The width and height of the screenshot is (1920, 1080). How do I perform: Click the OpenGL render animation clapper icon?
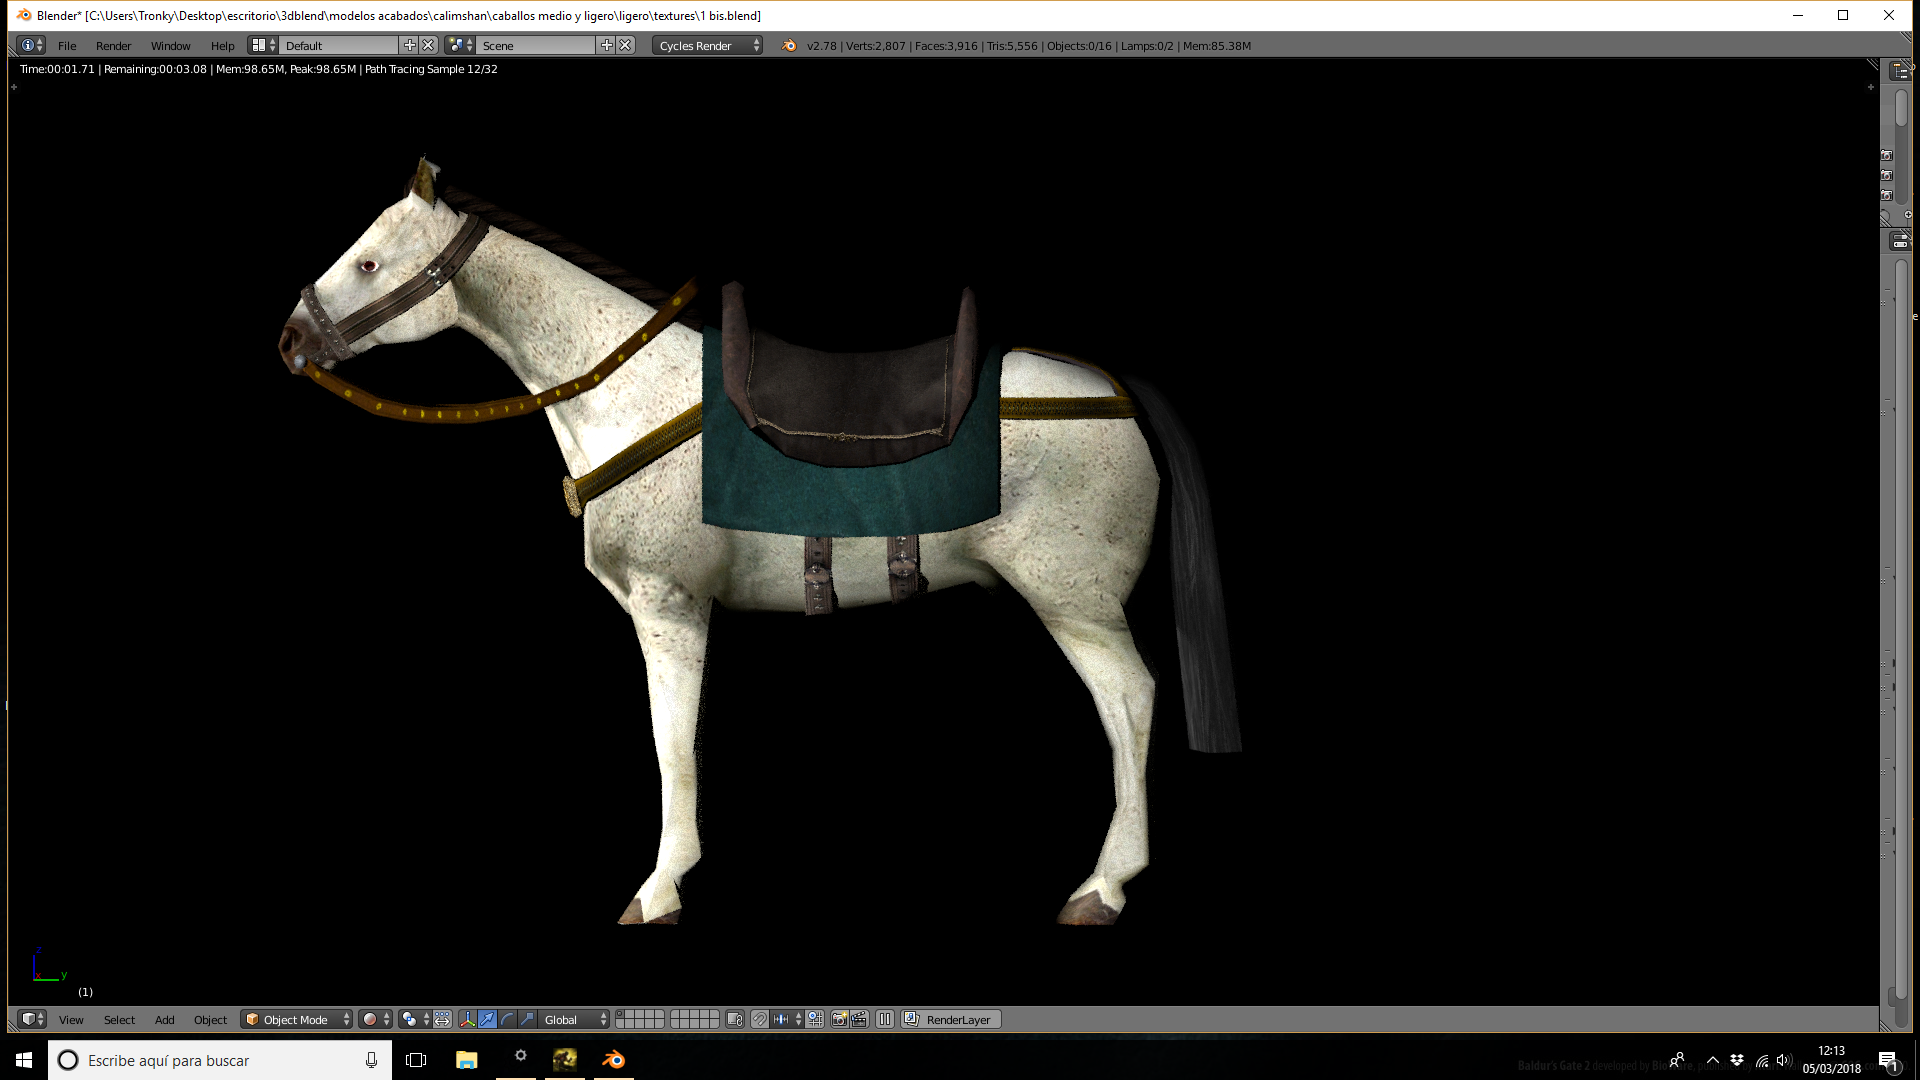tap(859, 1019)
